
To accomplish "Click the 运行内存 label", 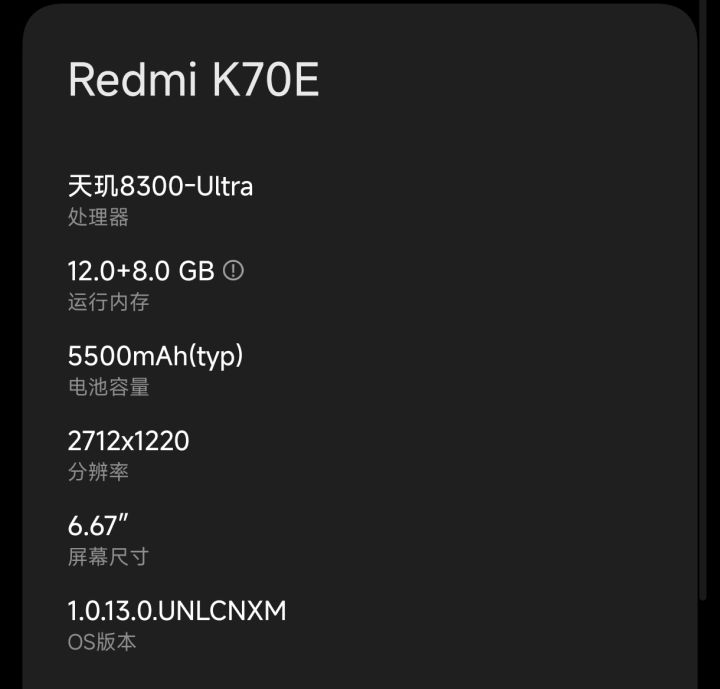I will coord(108,302).
